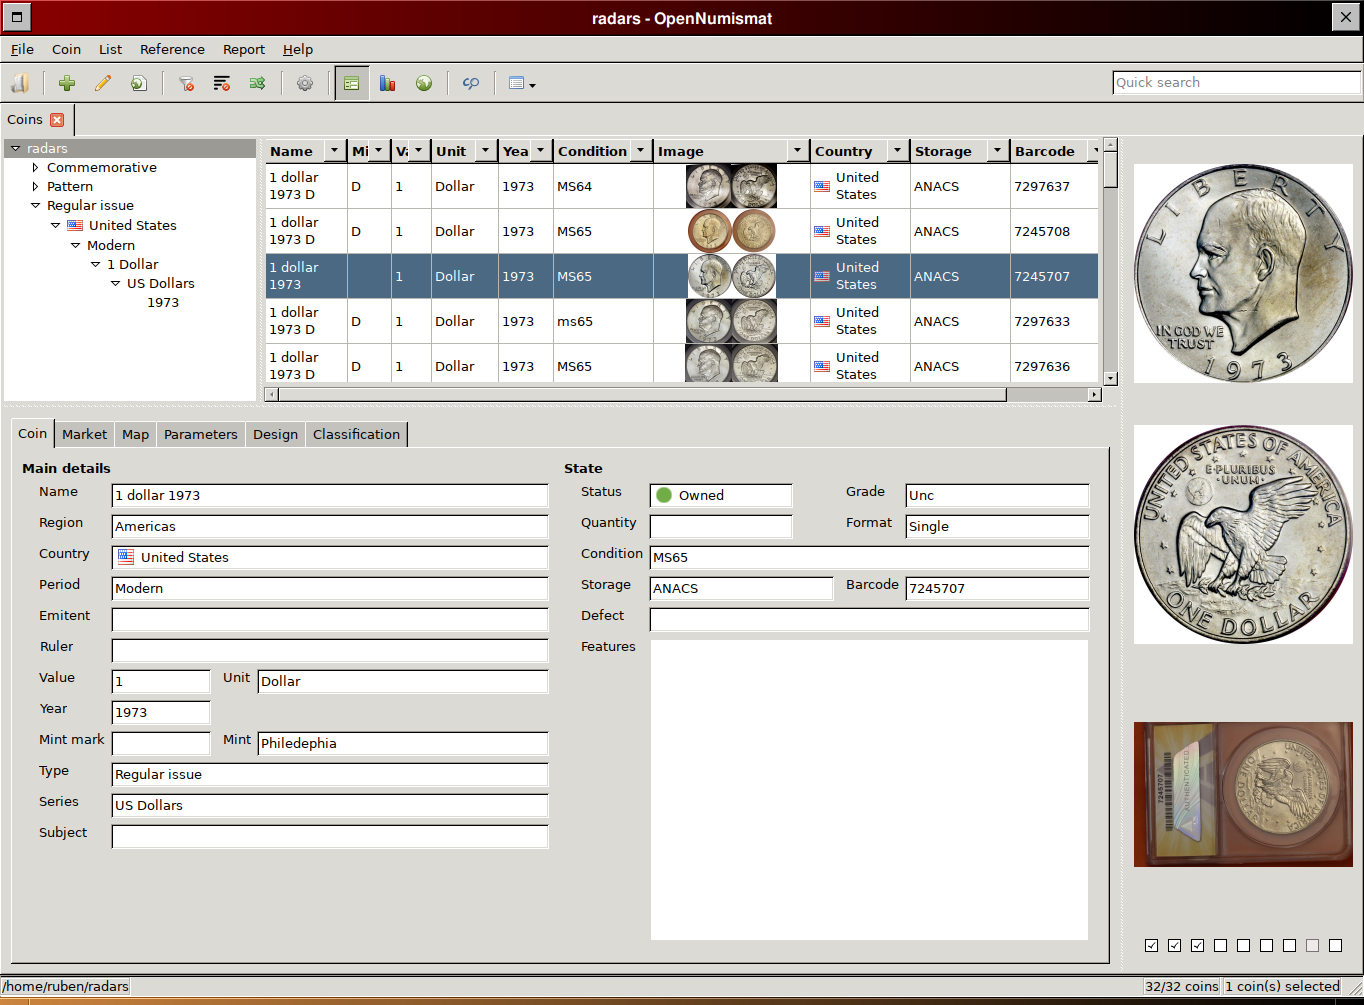The height and width of the screenshot is (1005, 1364).
Task: Duplicate the coin with the copy icon
Action: [x=138, y=83]
